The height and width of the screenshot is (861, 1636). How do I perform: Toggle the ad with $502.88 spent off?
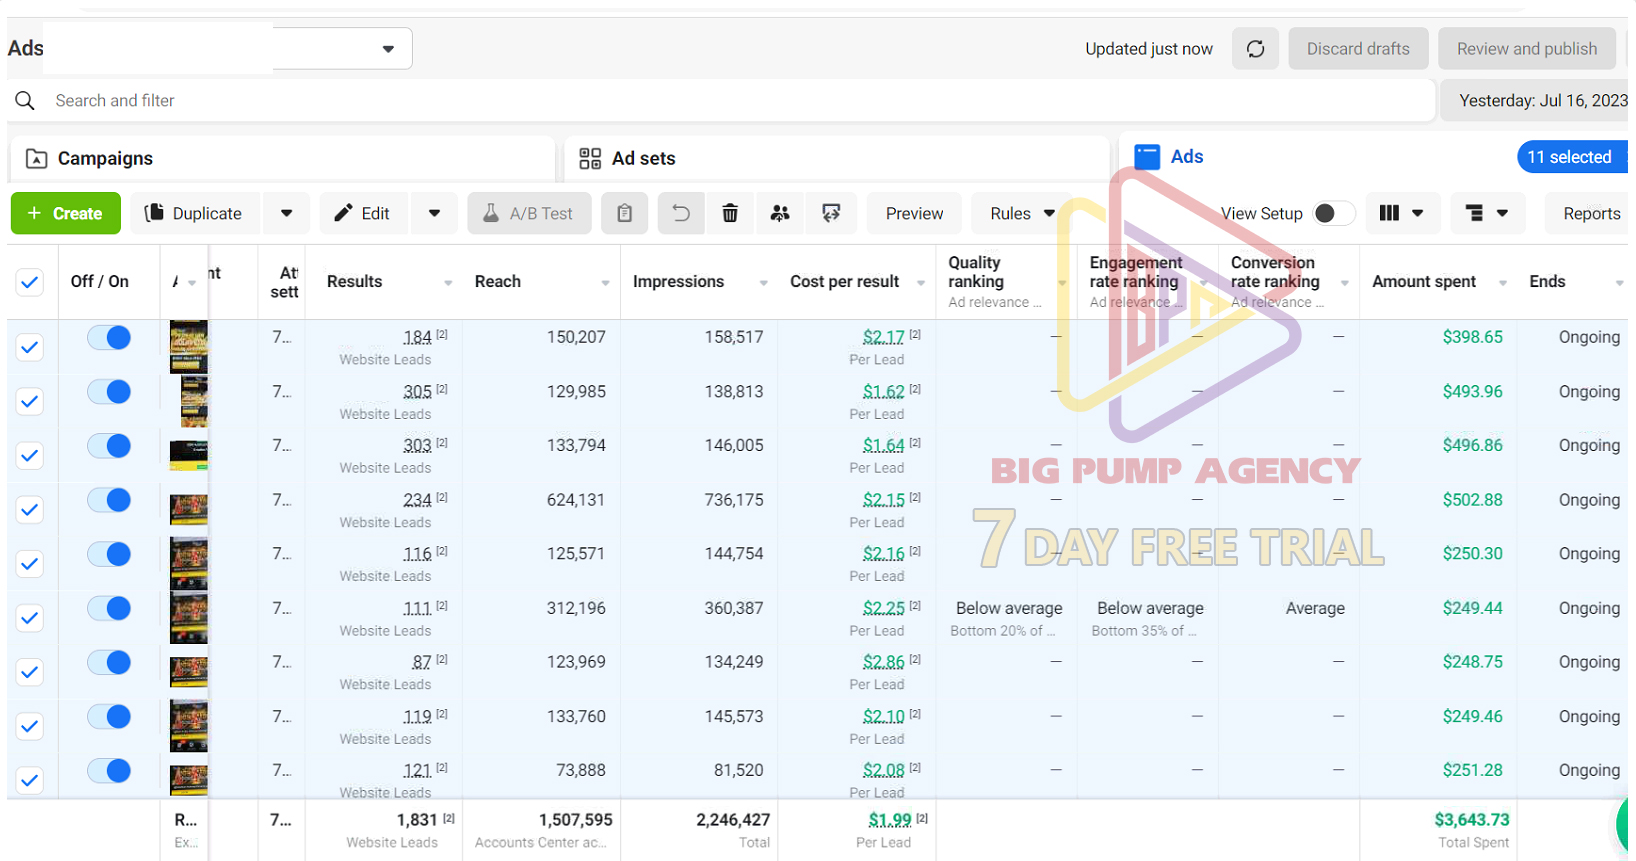tap(109, 500)
